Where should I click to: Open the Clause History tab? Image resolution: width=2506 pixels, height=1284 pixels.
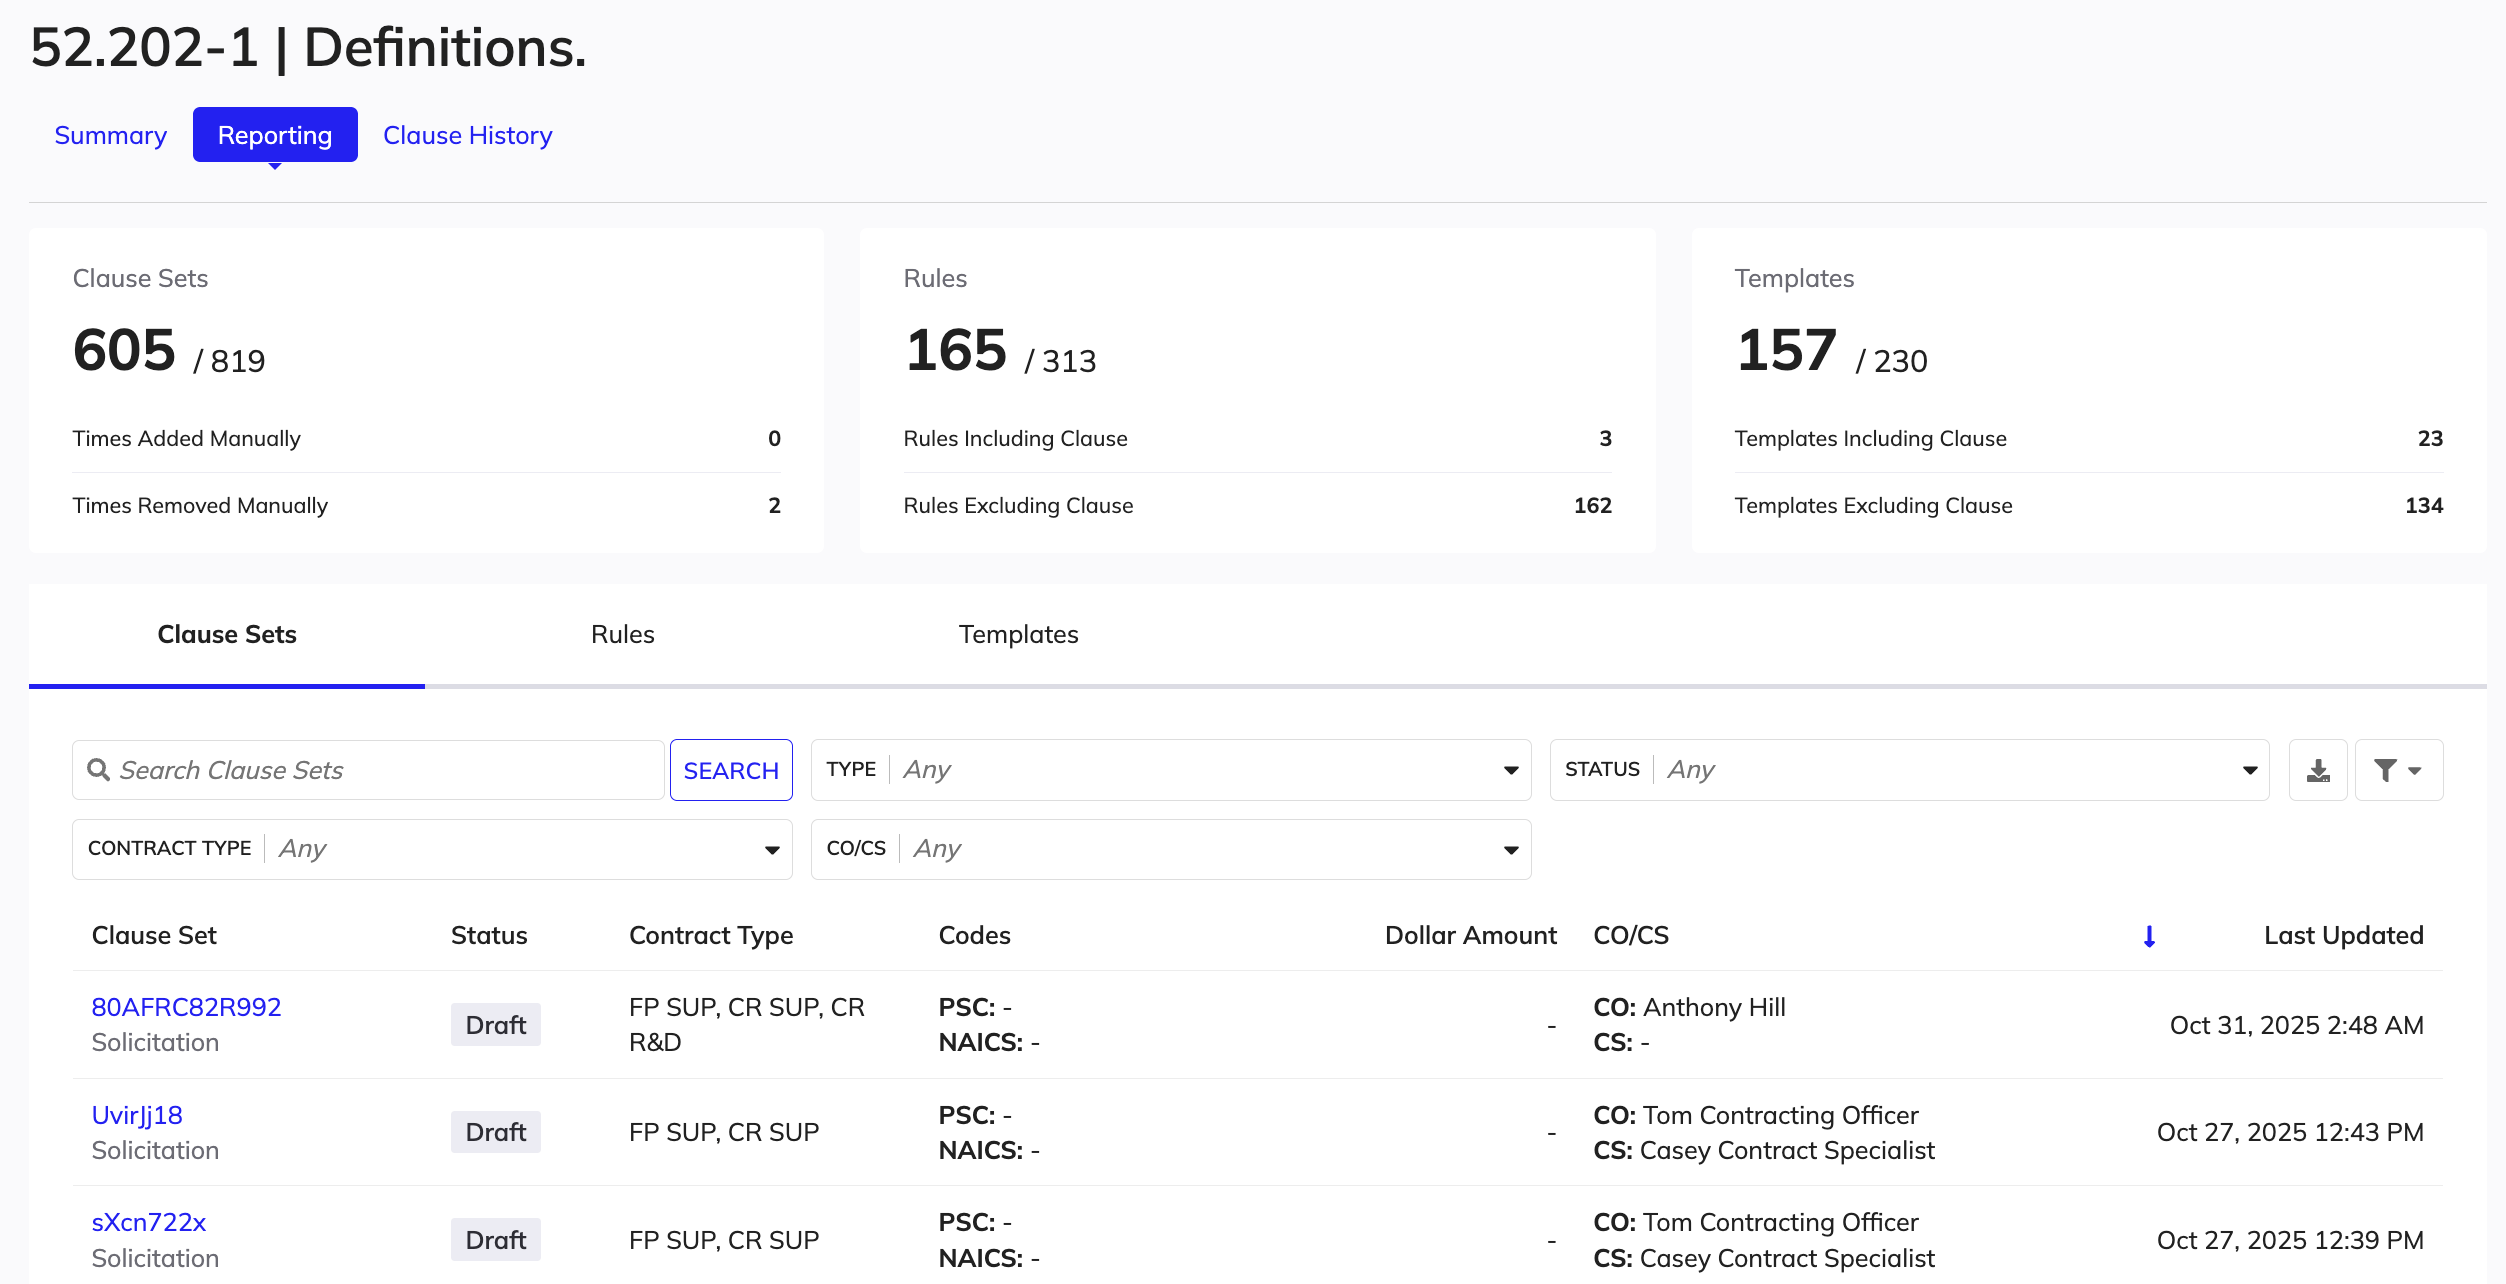point(468,135)
